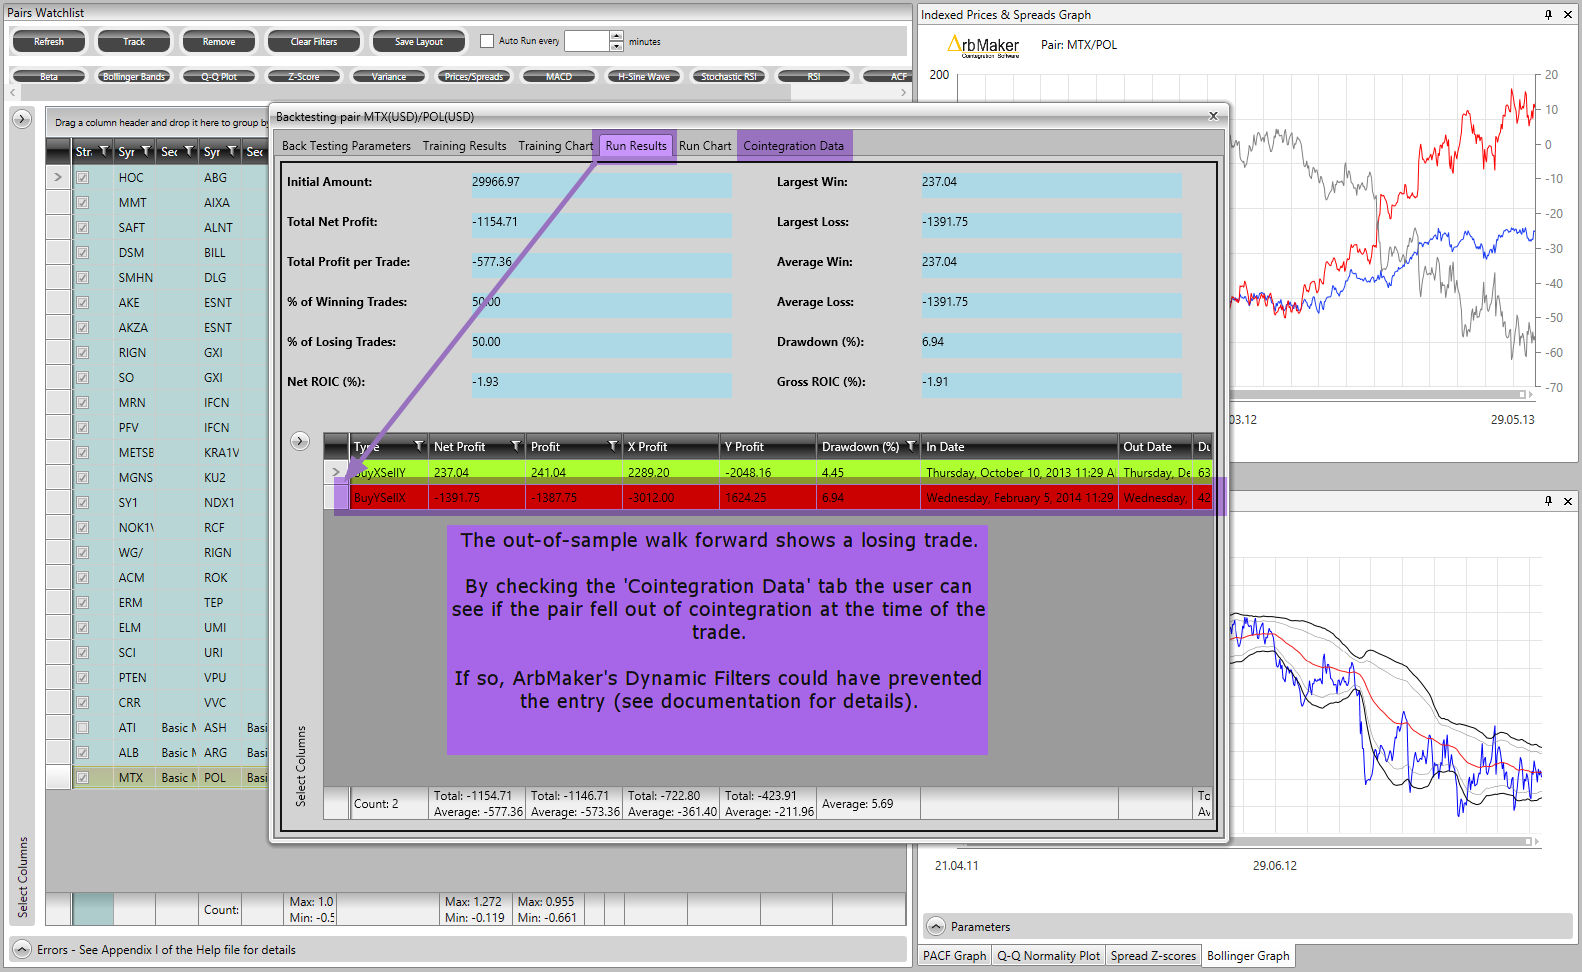The image size is (1582, 972).
Task: Click the Auto Run minutes input field
Action: click(x=586, y=41)
